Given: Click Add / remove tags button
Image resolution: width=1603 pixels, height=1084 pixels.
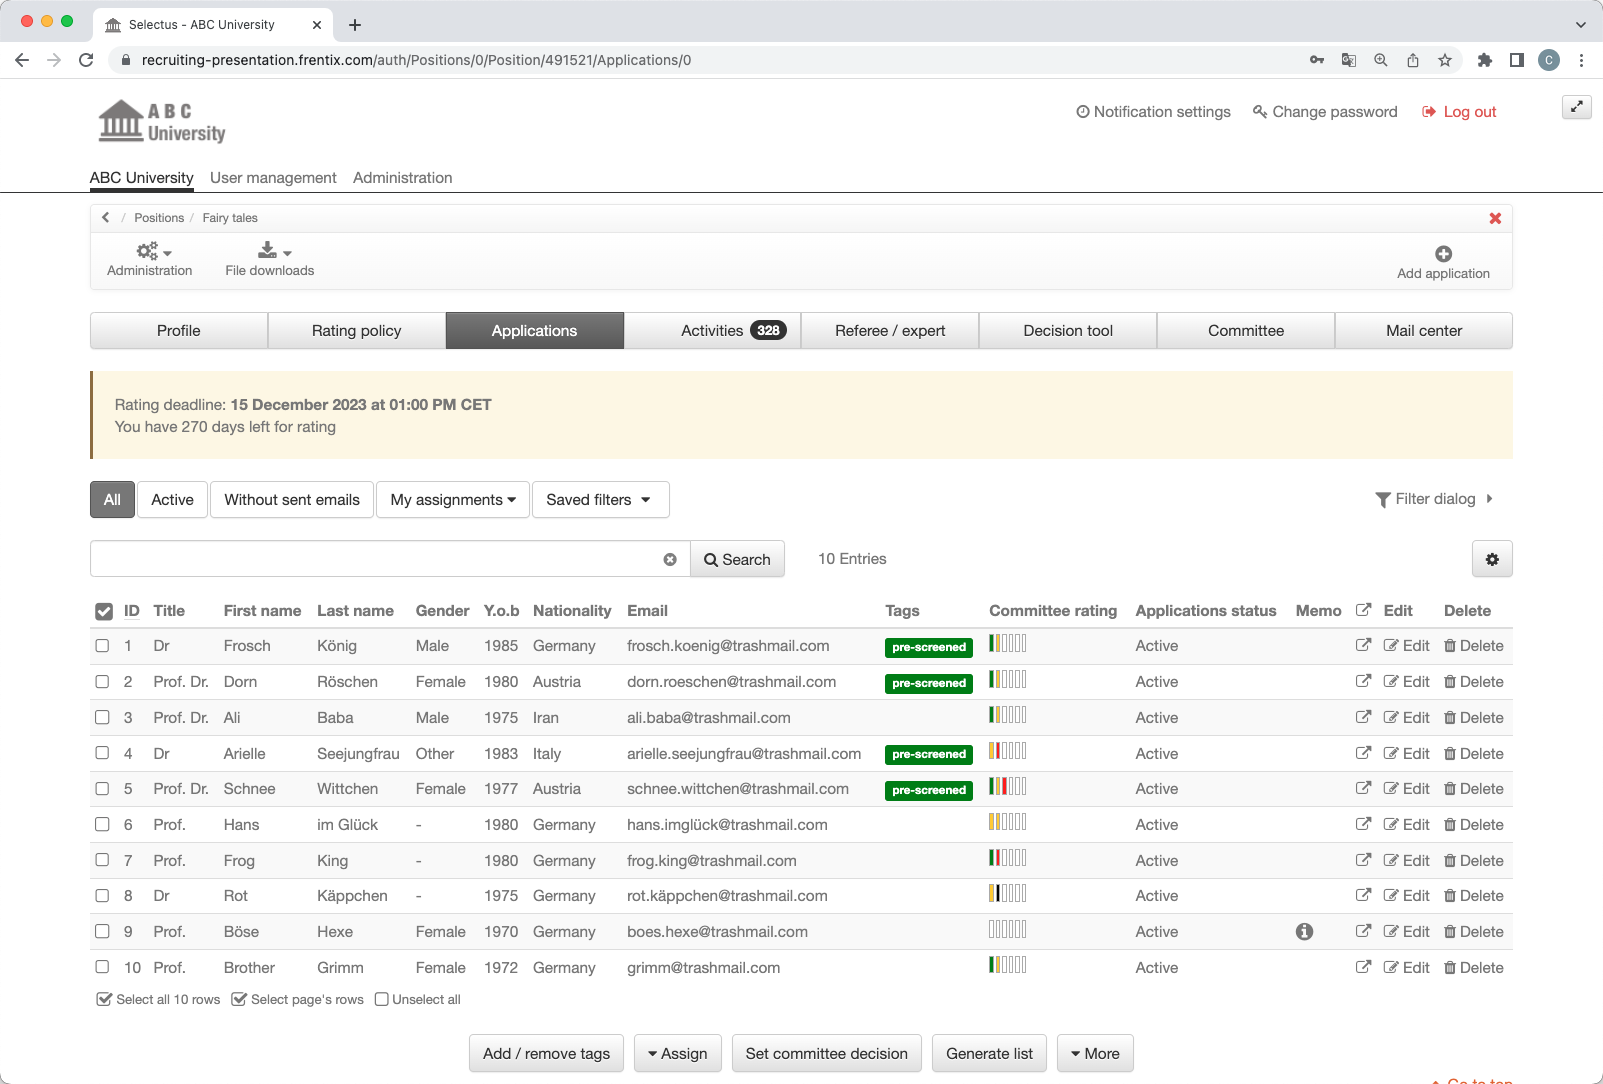Looking at the screenshot, I should 547,1053.
